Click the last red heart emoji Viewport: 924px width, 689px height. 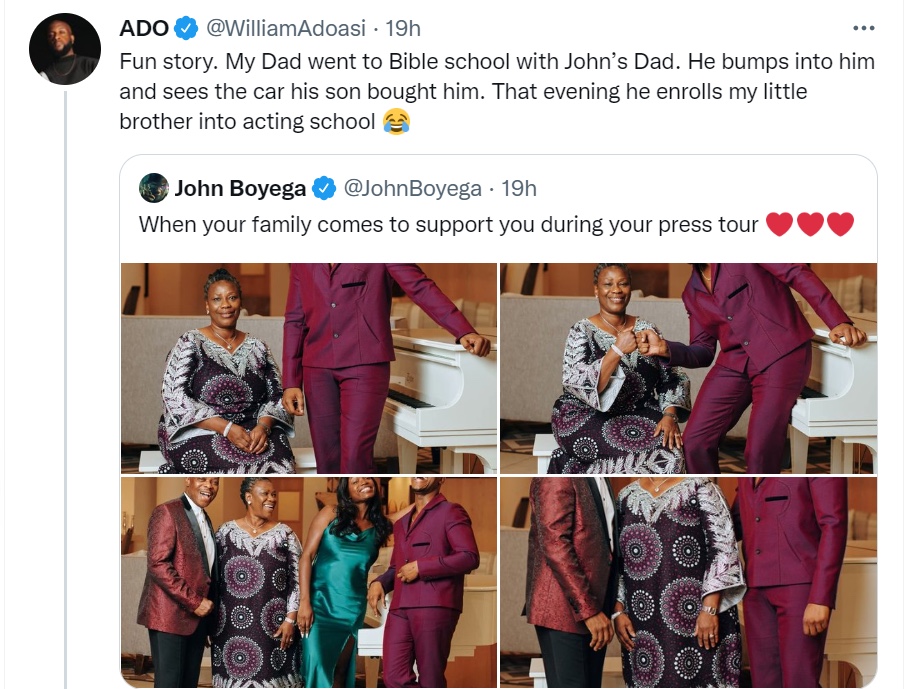point(840,225)
